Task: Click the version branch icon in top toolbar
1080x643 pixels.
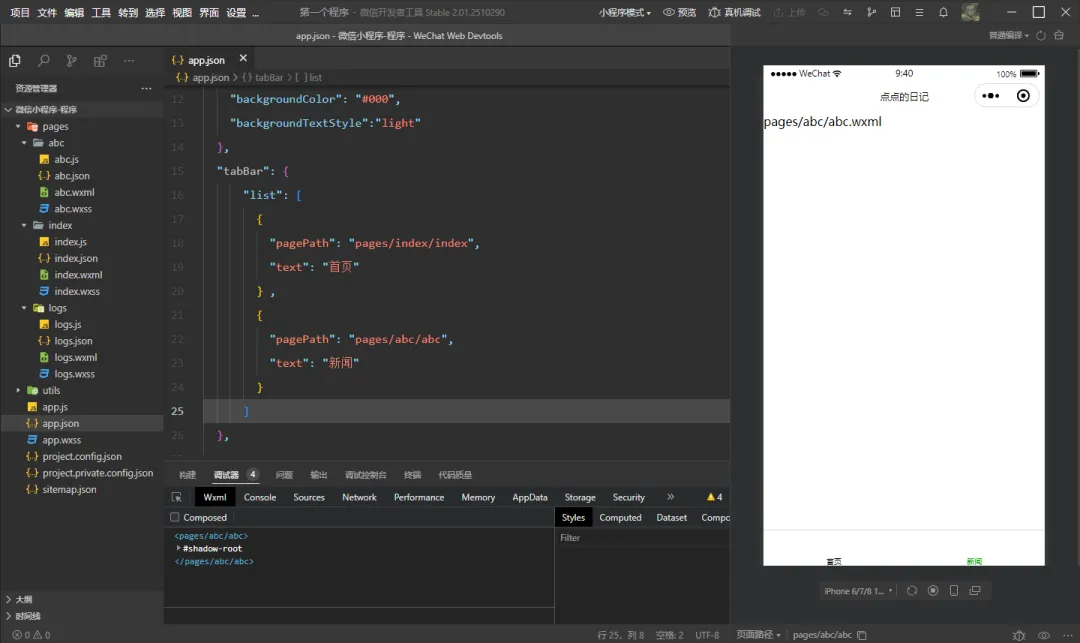Action: [x=871, y=12]
